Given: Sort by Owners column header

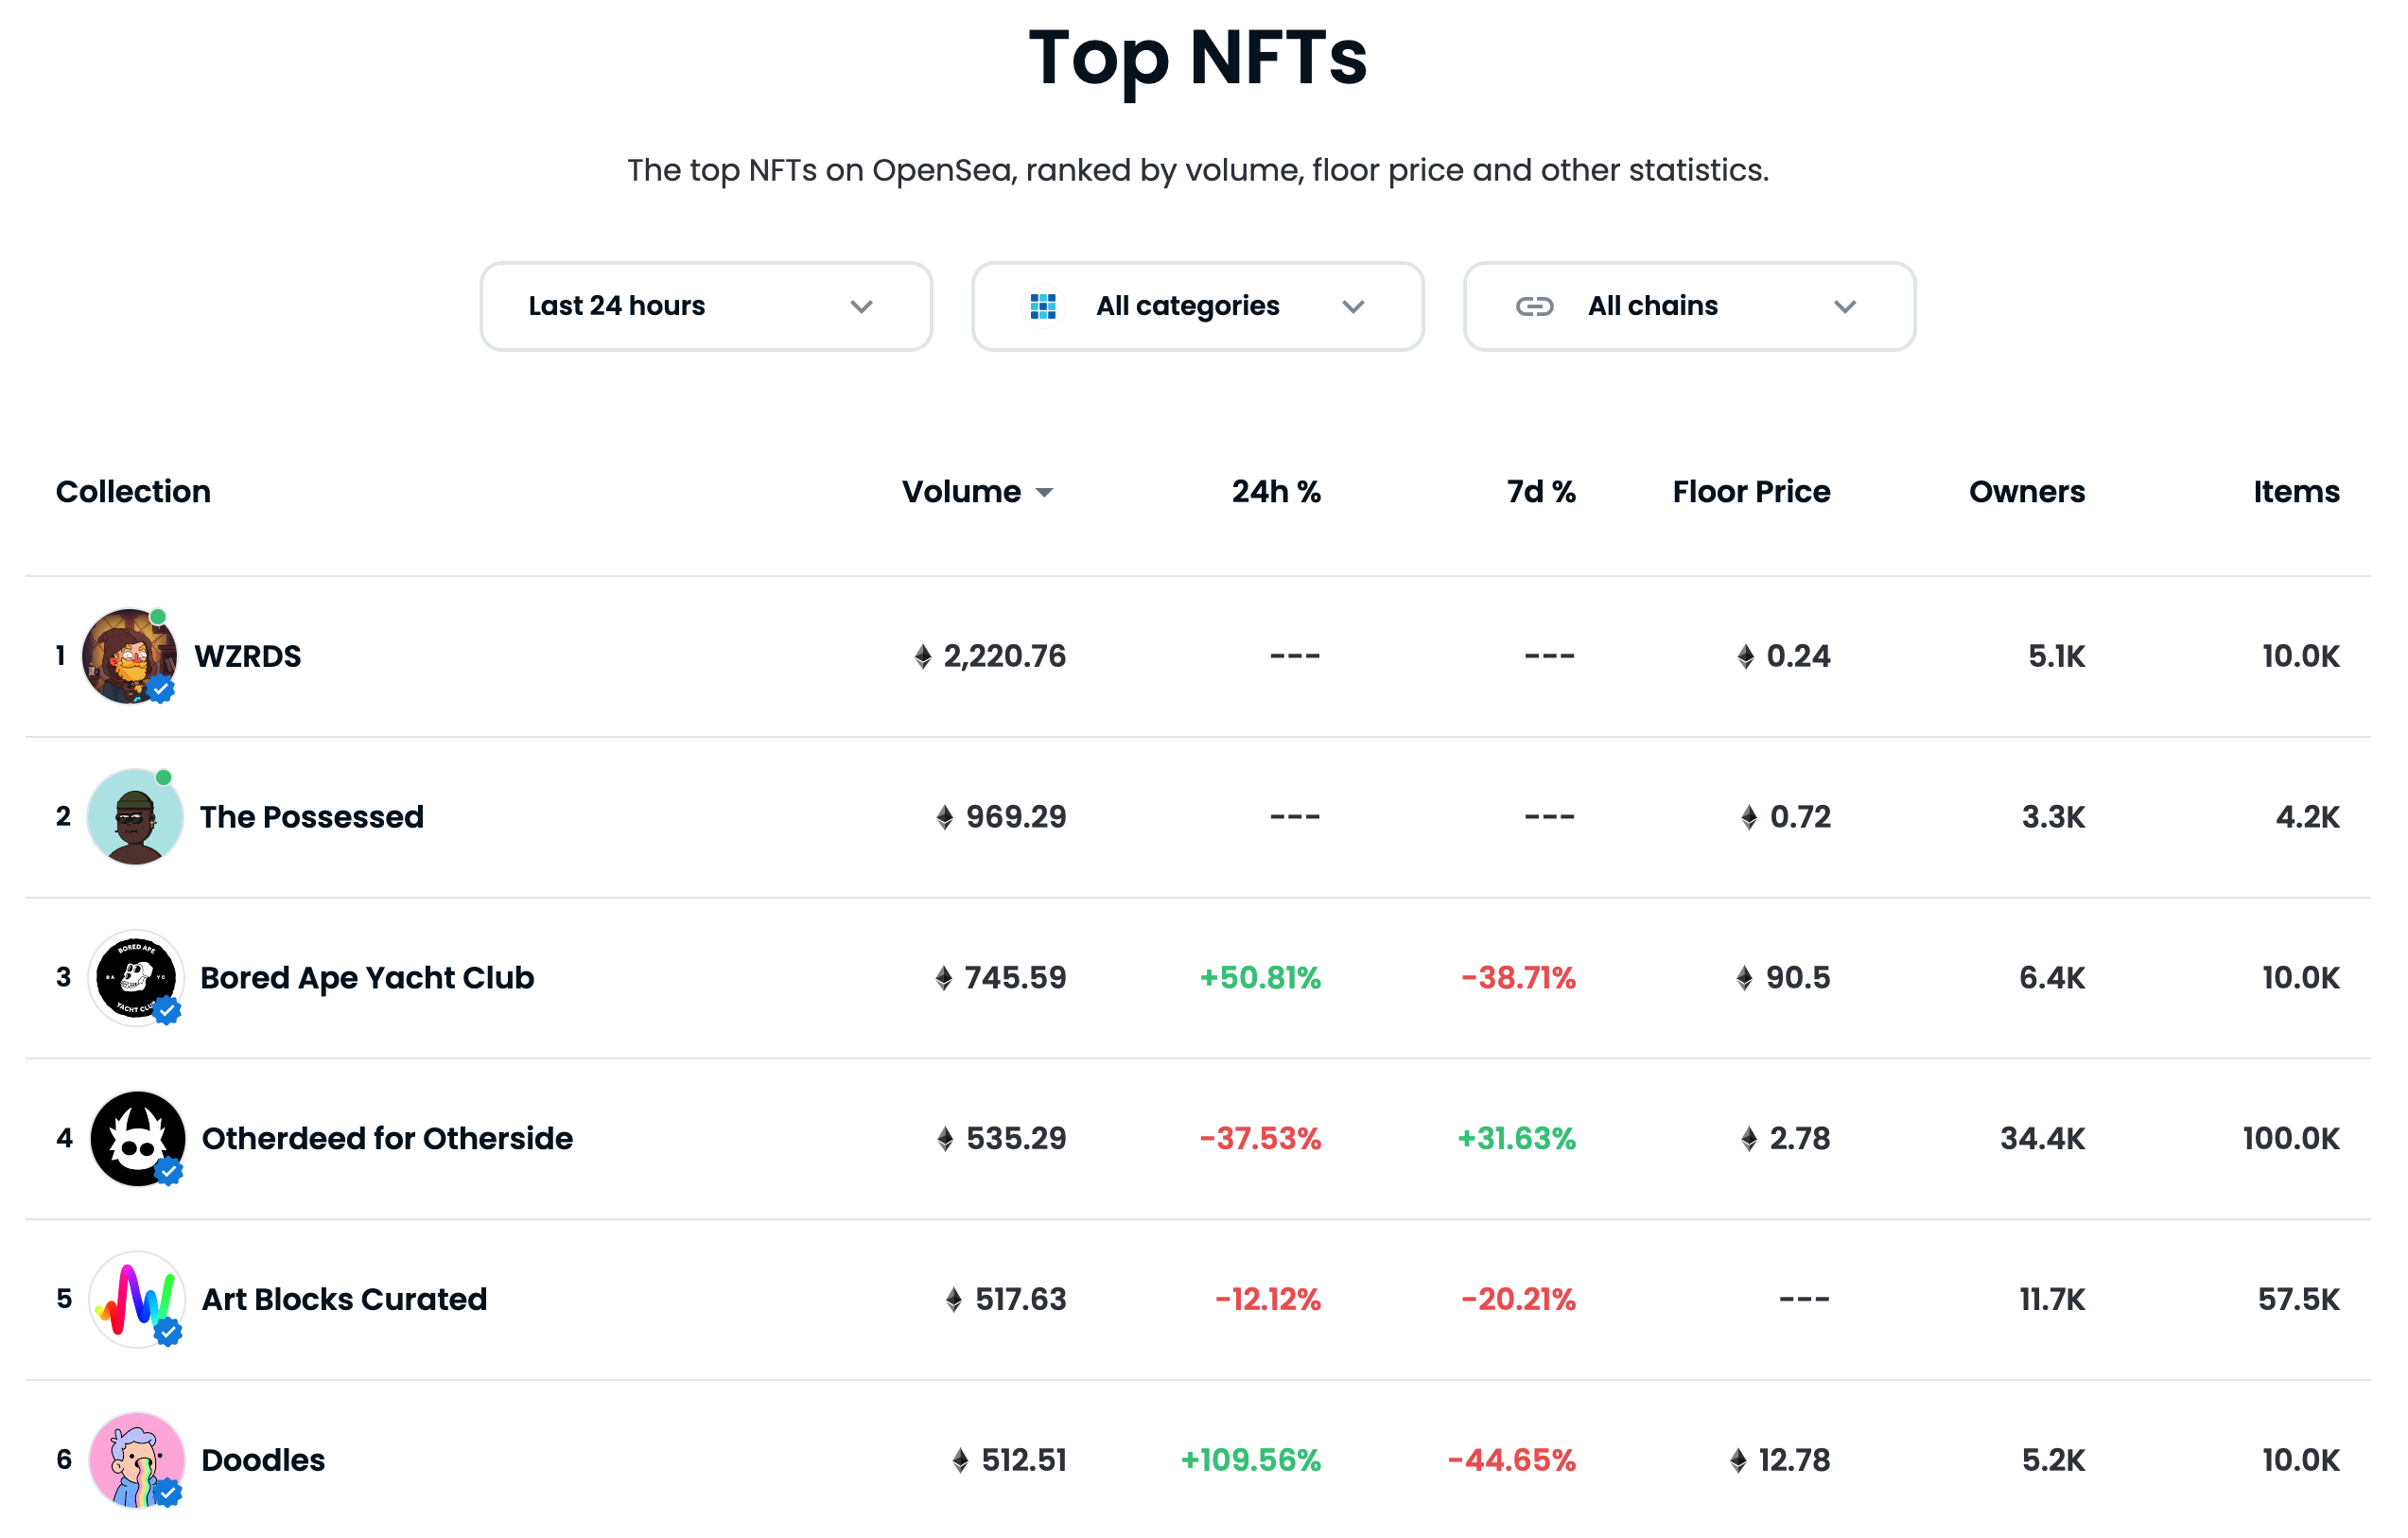Looking at the screenshot, I should [2027, 492].
